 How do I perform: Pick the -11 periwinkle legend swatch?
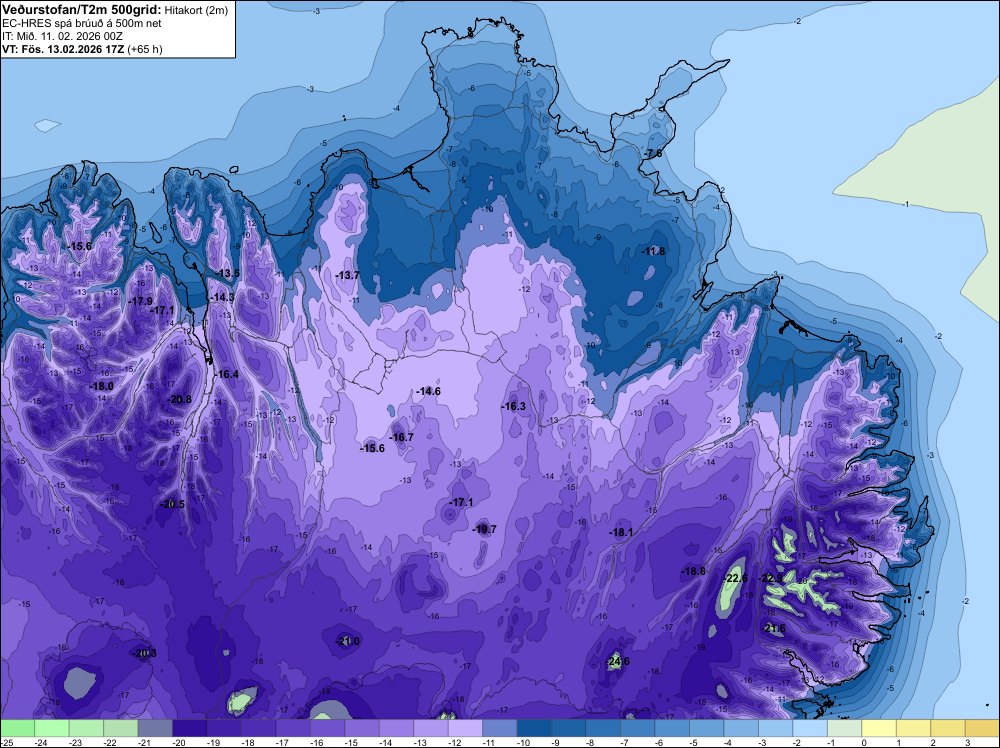pos(499,728)
